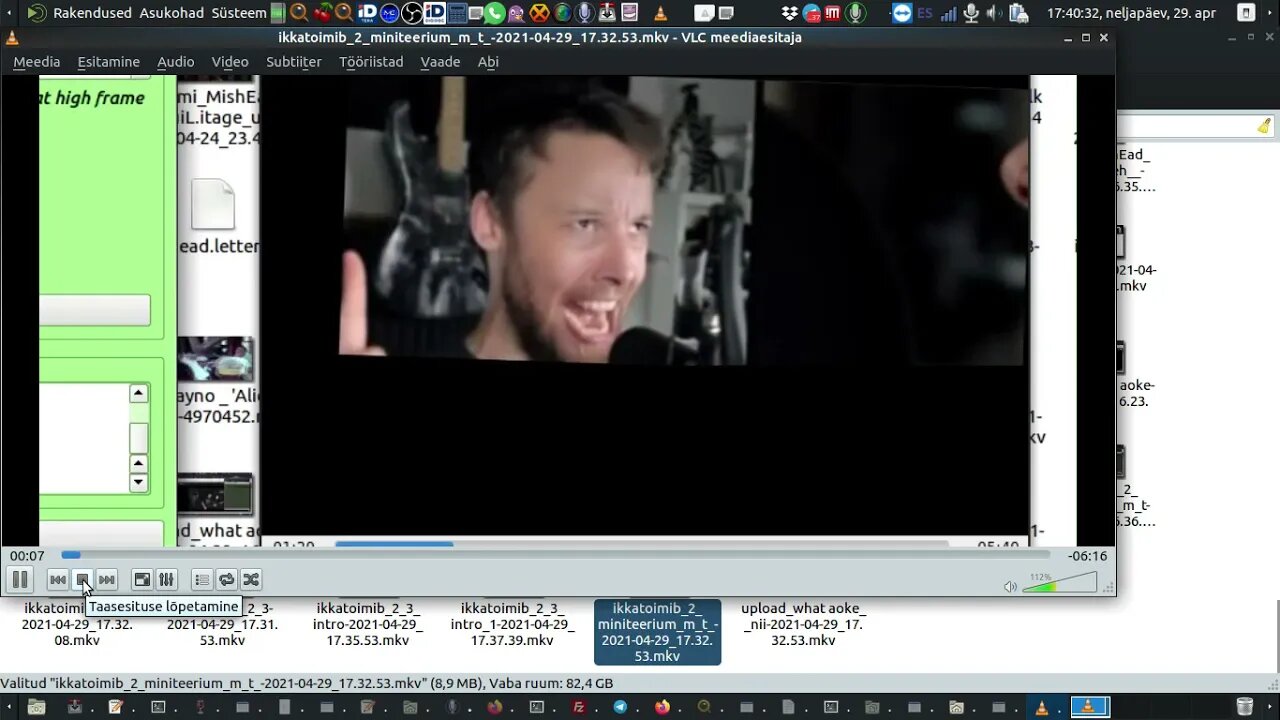1280x720 pixels.
Task: Open microphone input indicator in top panel
Action: tap(970, 13)
